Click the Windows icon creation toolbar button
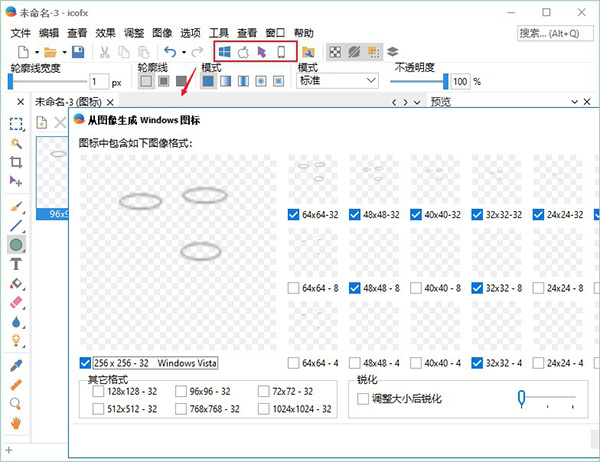The width and height of the screenshot is (600, 462). (x=224, y=51)
